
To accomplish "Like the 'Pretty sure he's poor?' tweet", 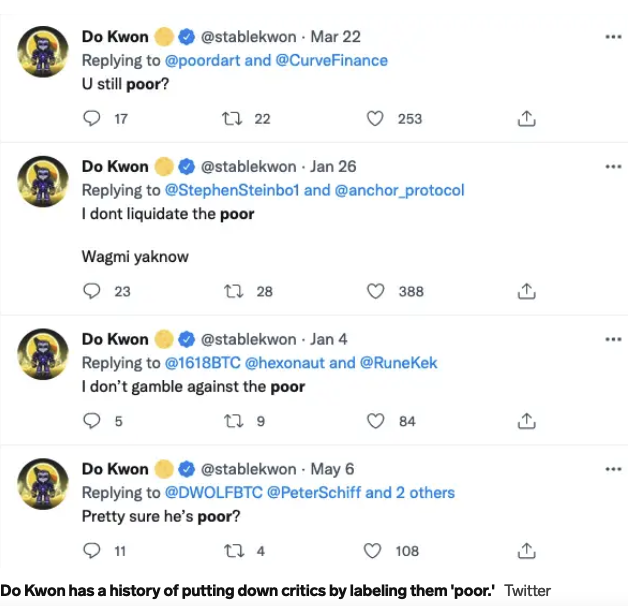I will pyautogui.click(x=375, y=551).
